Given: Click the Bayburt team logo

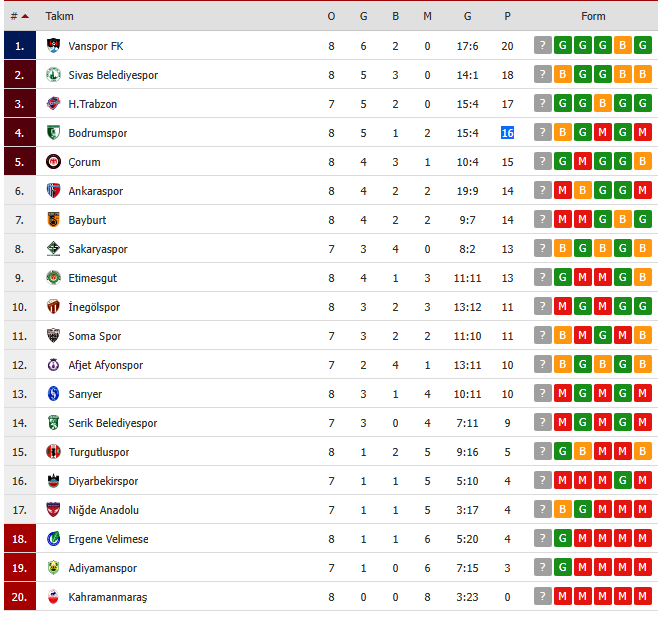Looking at the screenshot, I should [x=54, y=220].
